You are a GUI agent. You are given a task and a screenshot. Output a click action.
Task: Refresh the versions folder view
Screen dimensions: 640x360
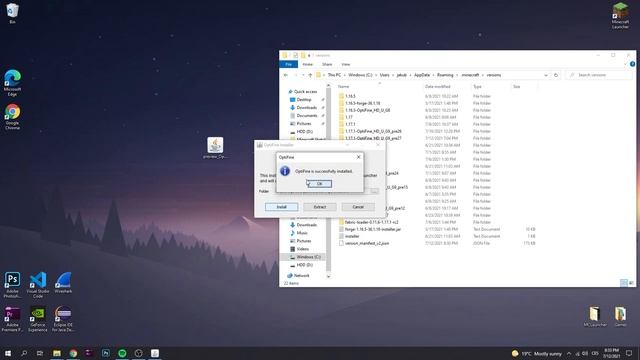click(556, 75)
